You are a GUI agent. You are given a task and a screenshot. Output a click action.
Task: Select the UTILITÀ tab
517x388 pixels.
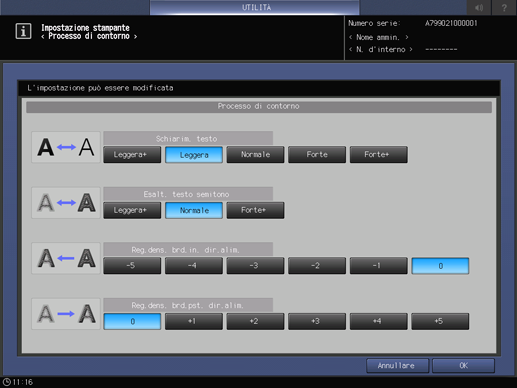pyautogui.click(x=255, y=7)
